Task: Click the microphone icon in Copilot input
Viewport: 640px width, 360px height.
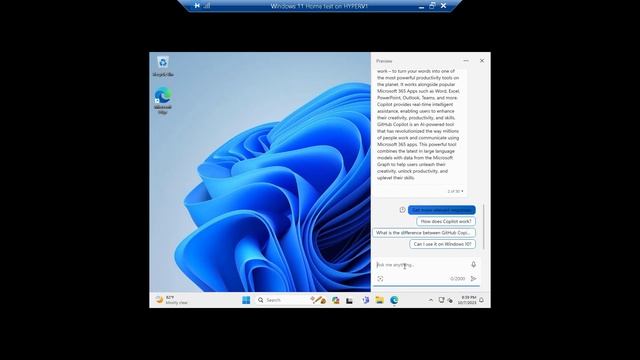Action: point(473,264)
